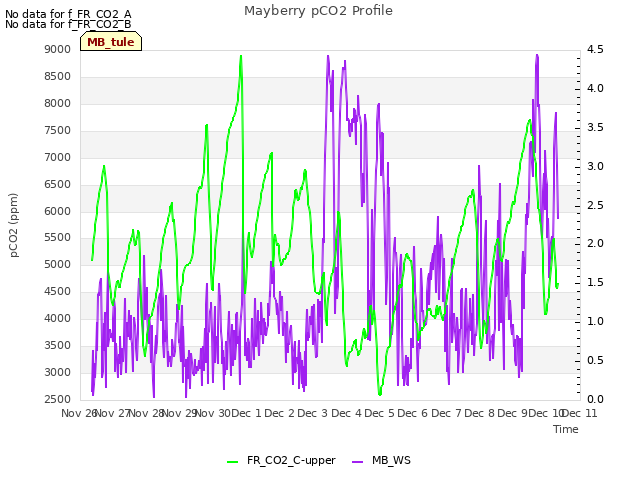Click the 7500 left-axis tick label
Screen dimensions: 640x480
pyautogui.click(x=58, y=130)
